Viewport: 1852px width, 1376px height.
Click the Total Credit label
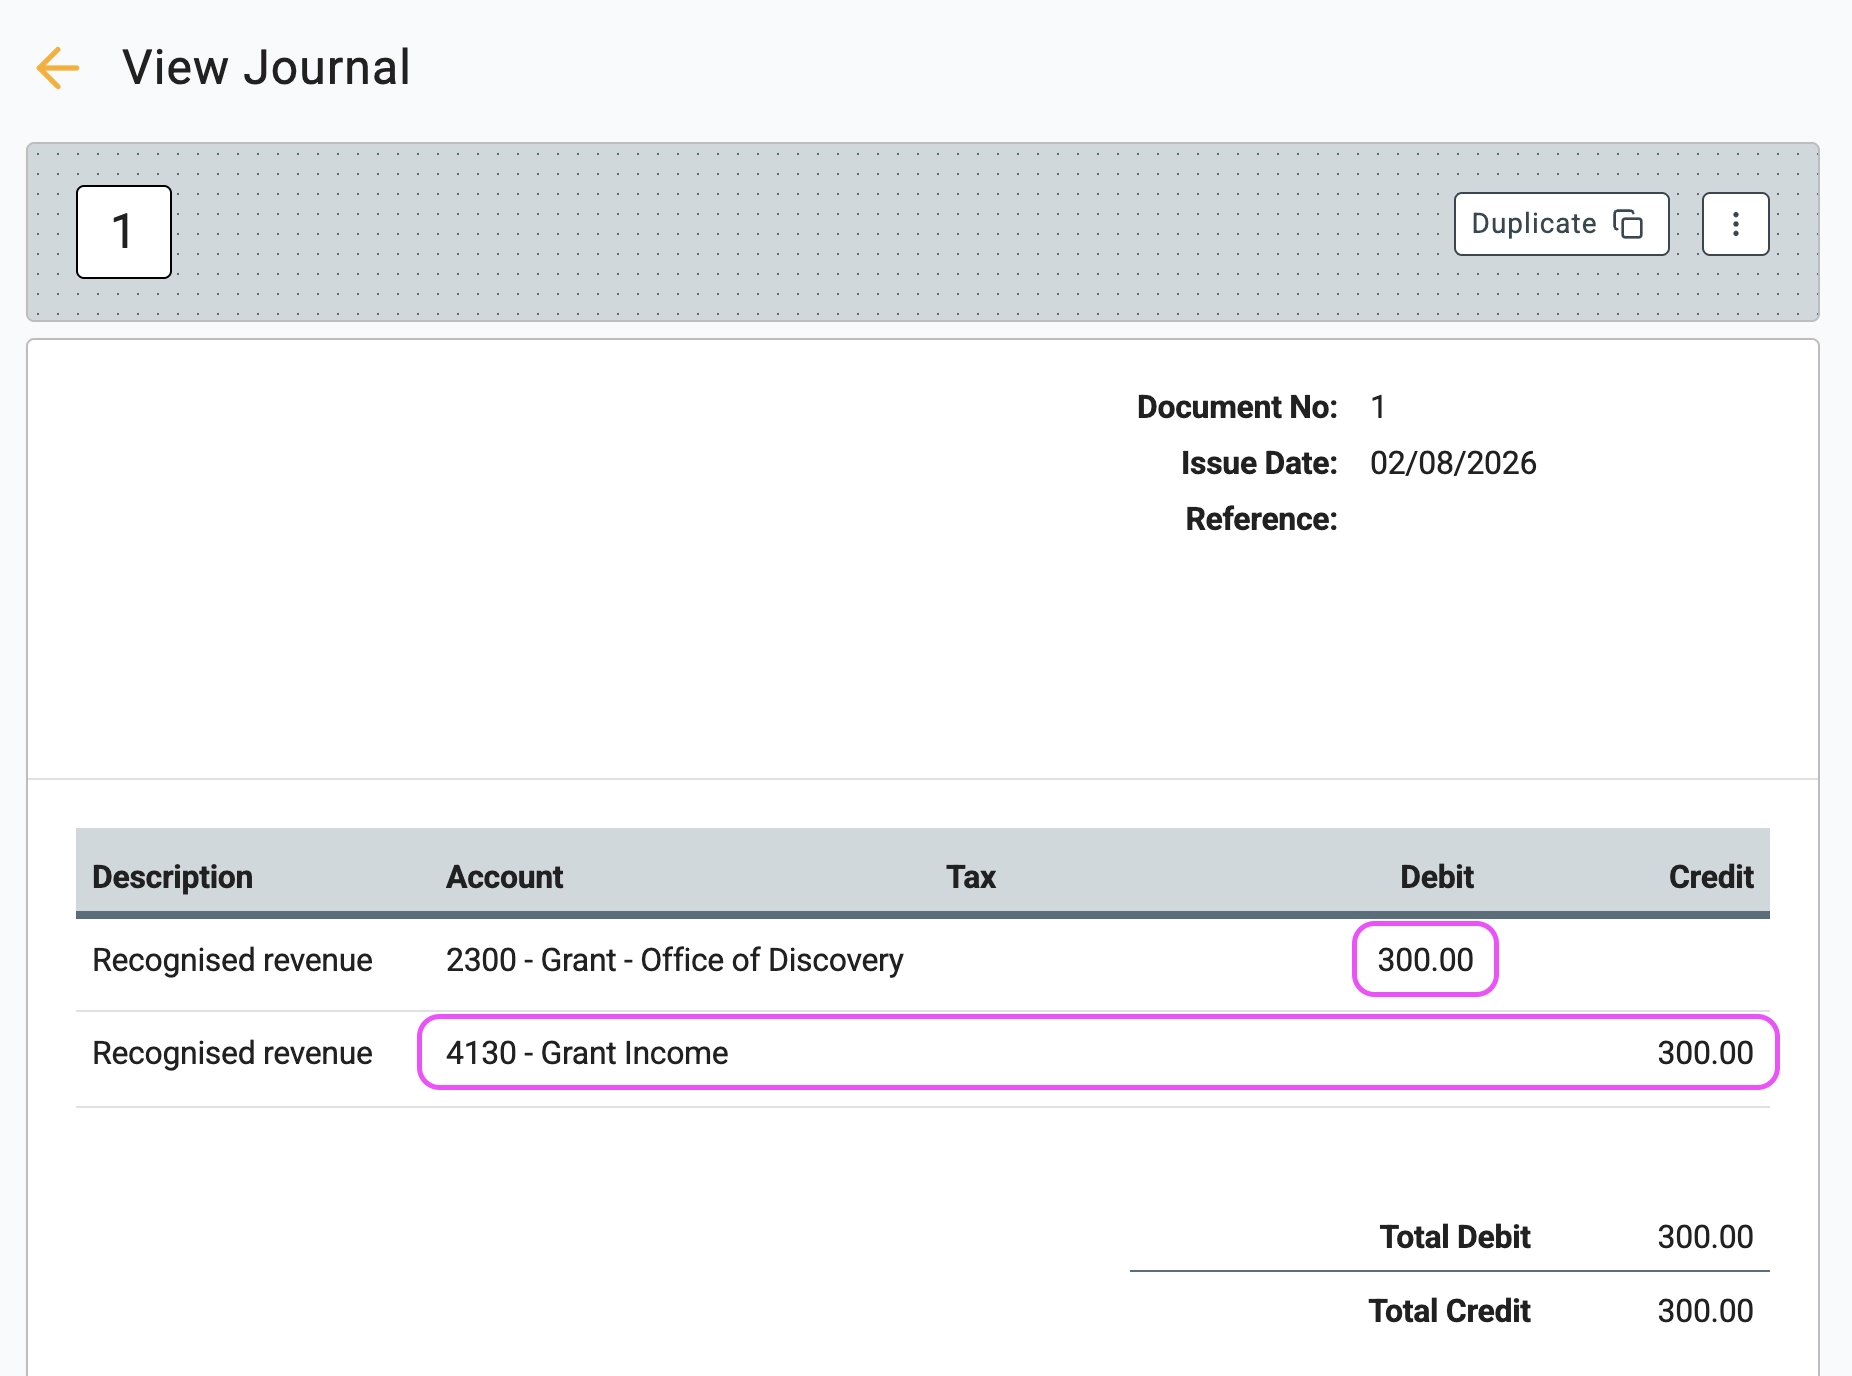[x=1449, y=1311]
